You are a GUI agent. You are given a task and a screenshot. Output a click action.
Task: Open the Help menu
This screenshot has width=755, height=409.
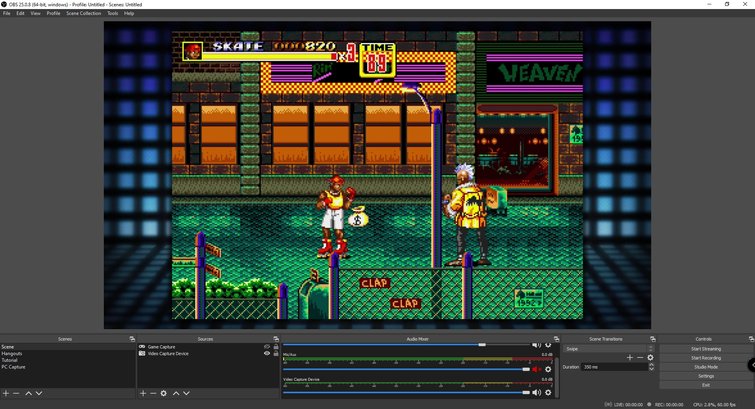pyautogui.click(x=129, y=13)
